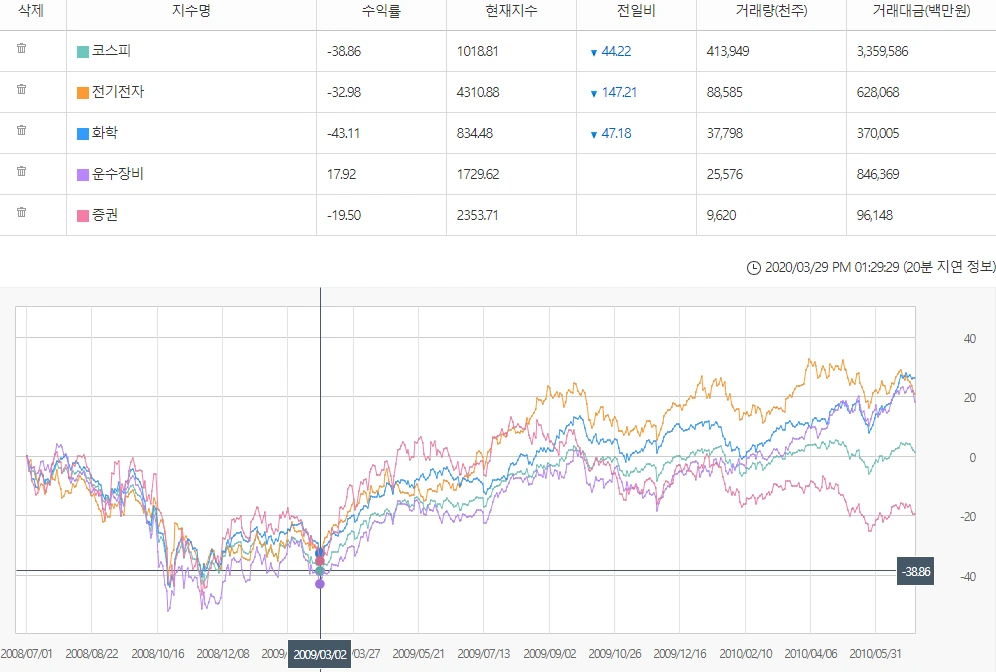This screenshot has width=996, height=672.
Task: Click the 전일비 column header
Action: pos(636,11)
